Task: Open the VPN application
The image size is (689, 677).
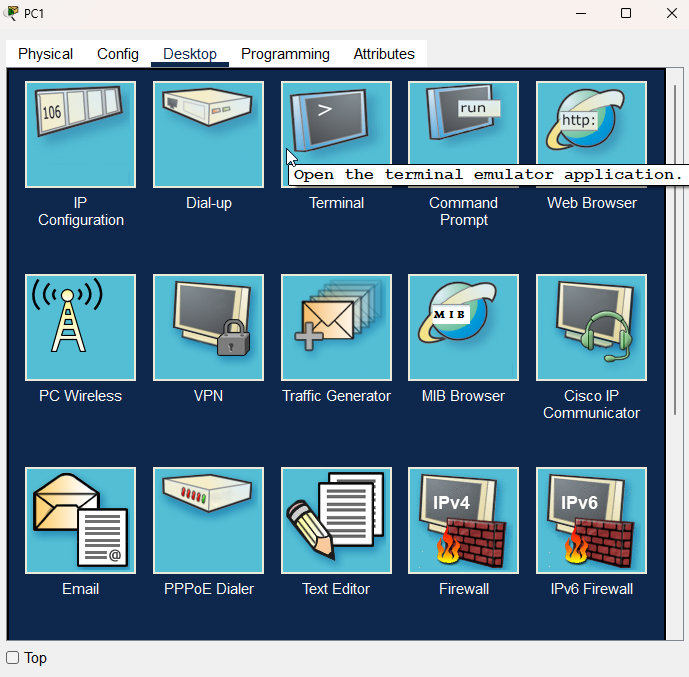Action: point(208,328)
